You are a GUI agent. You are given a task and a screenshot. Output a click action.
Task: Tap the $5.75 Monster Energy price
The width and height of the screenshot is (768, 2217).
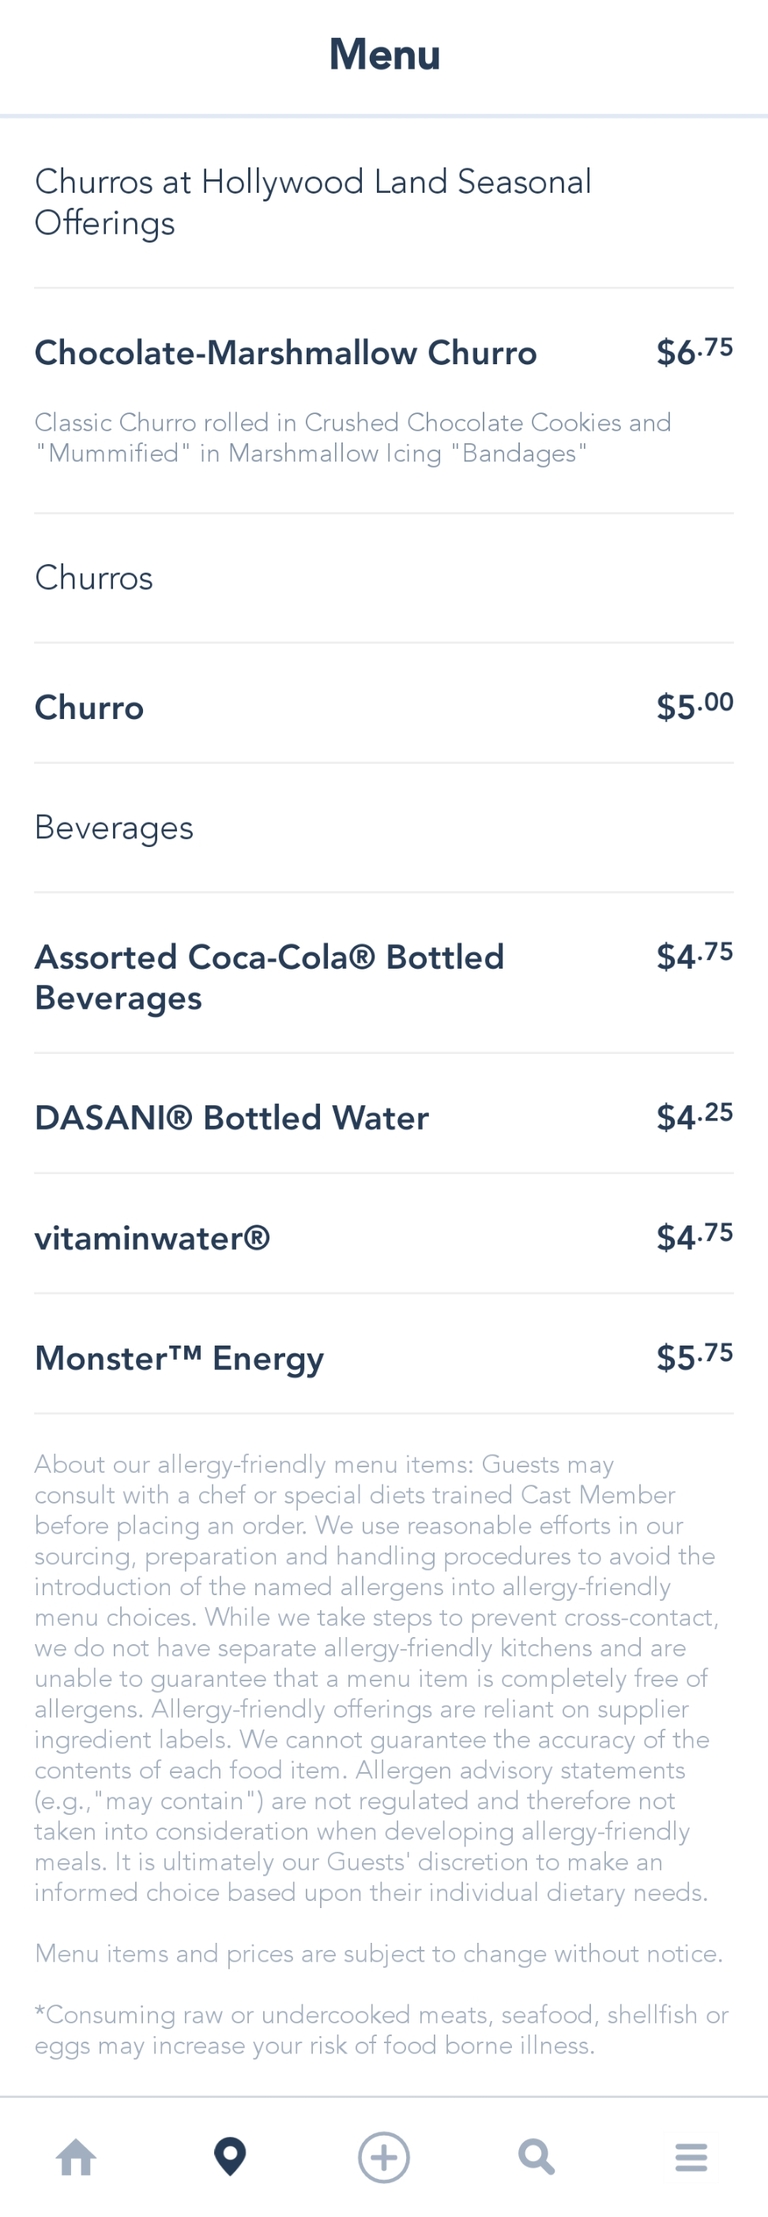click(x=694, y=1357)
